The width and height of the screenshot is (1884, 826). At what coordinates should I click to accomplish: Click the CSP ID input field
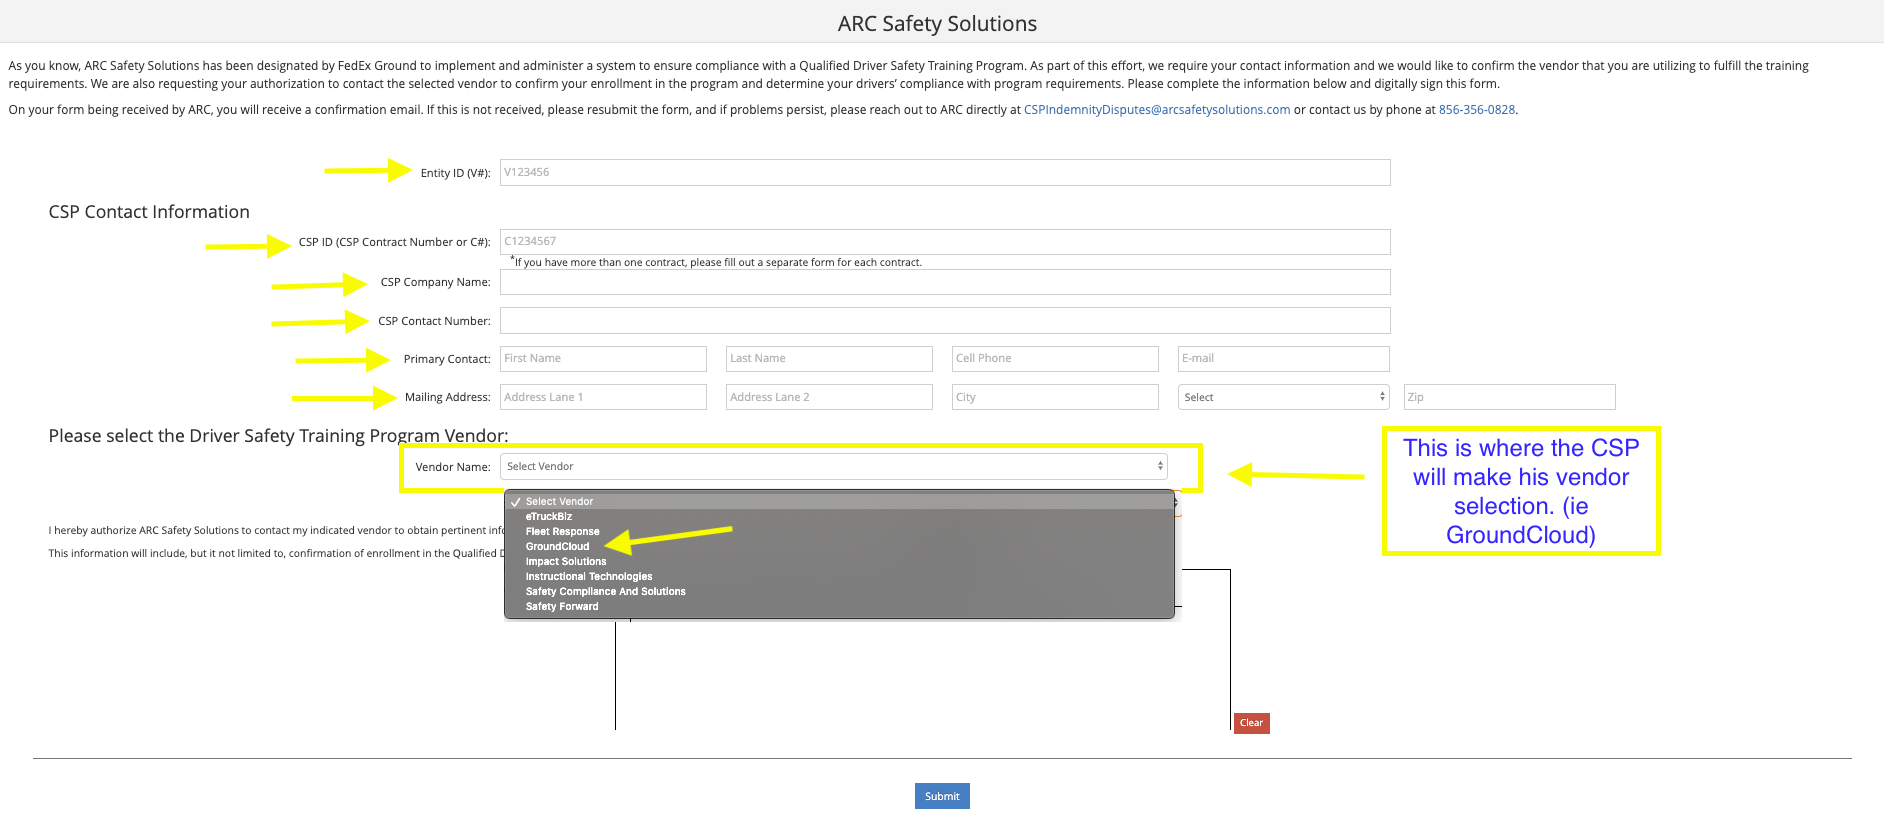(945, 241)
